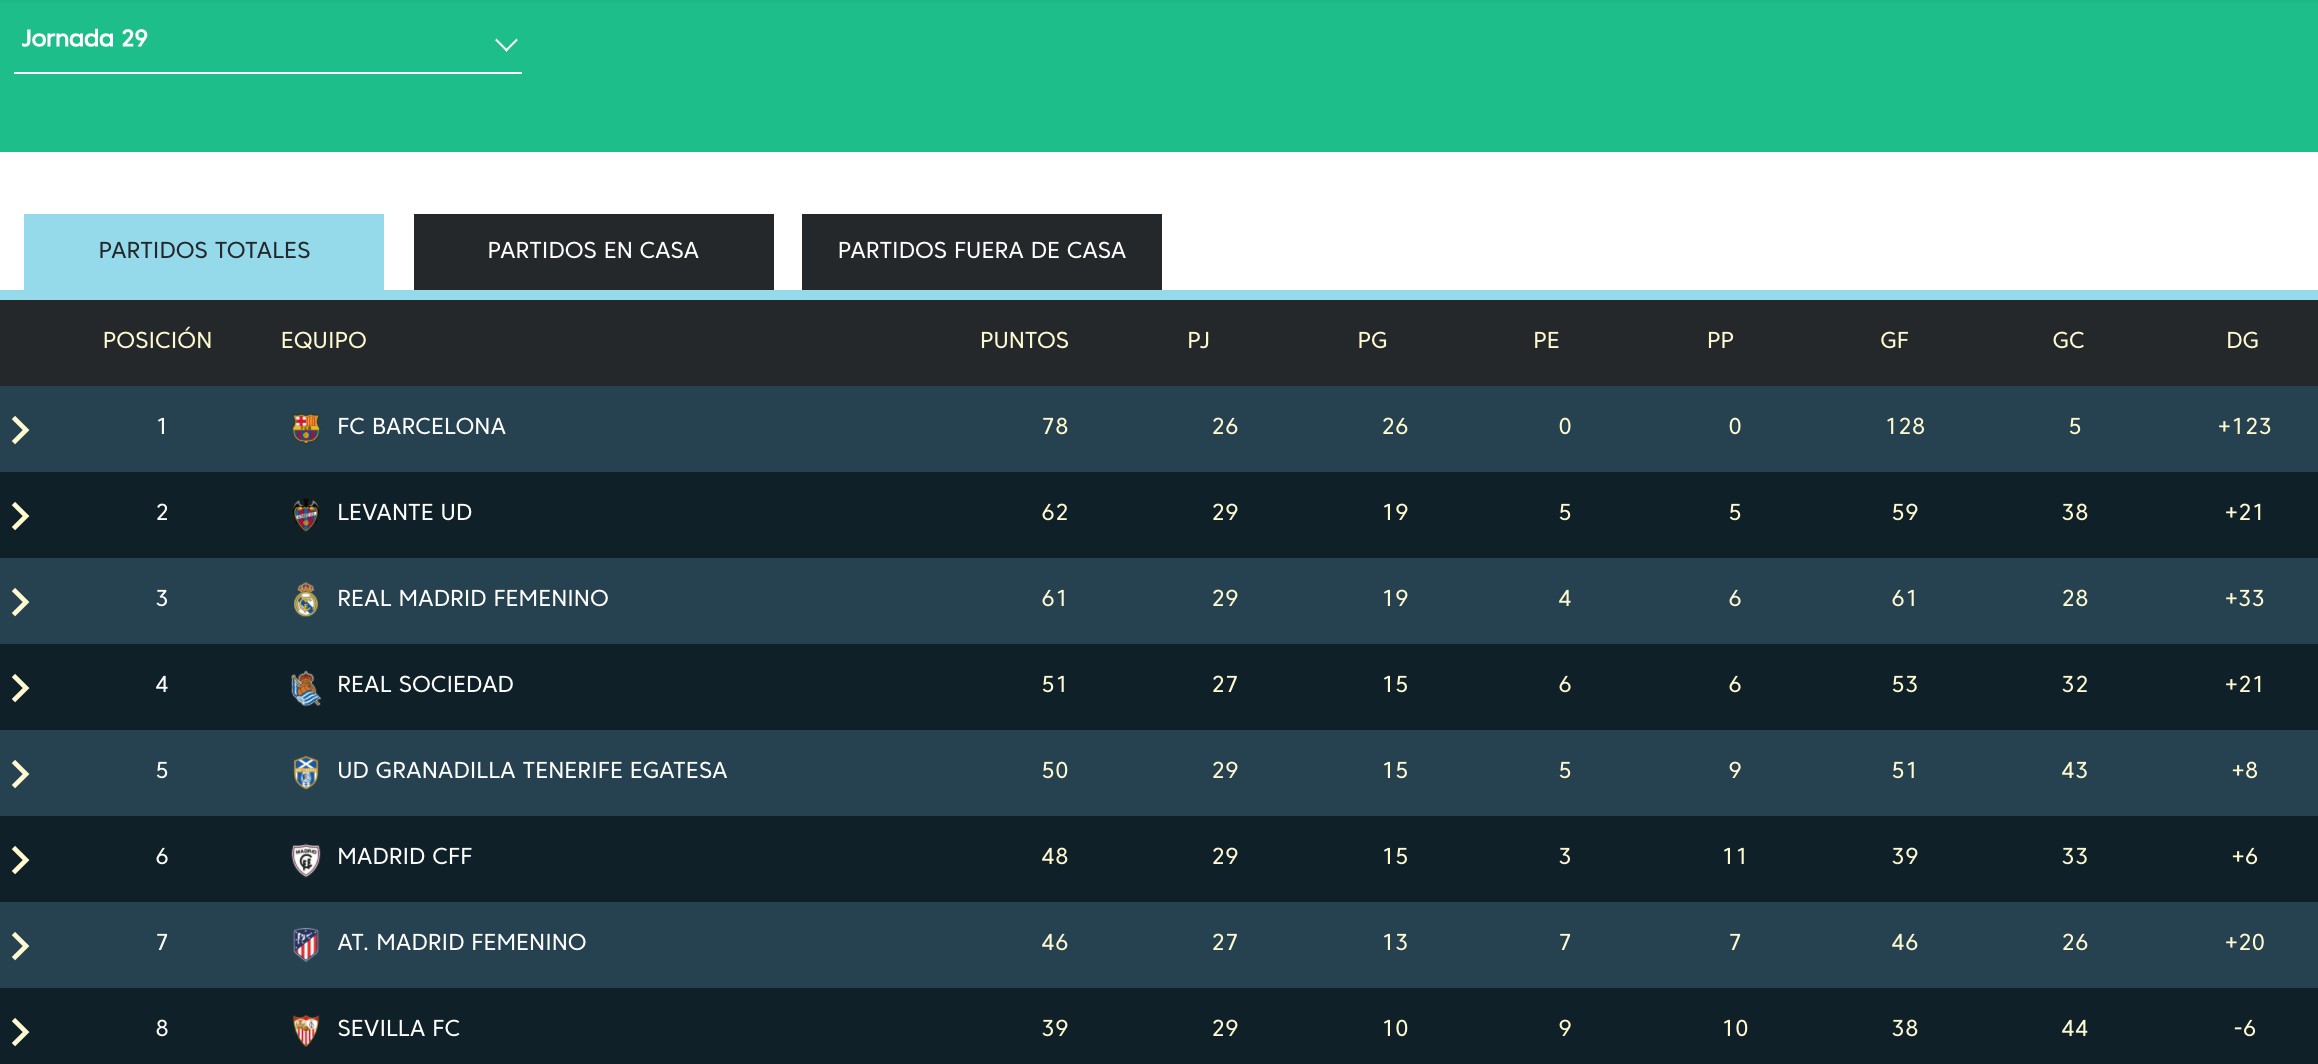The image size is (2318, 1064).
Task: Open the REAL SOCIEDAD team name
Action: pos(425,685)
